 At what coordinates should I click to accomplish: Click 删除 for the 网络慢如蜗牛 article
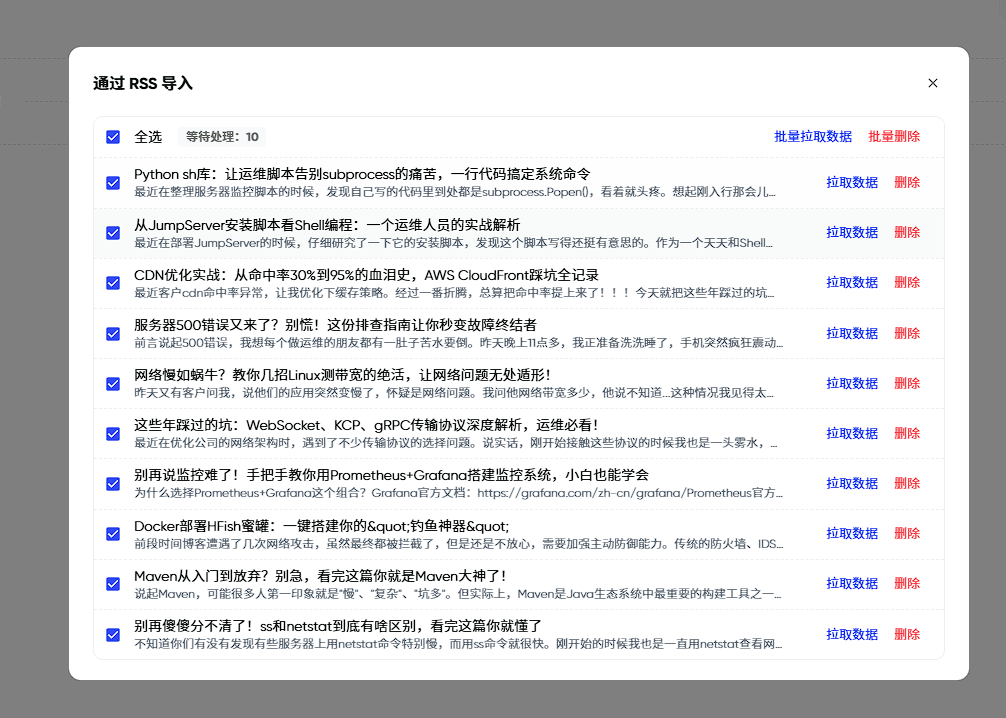pos(906,383)
